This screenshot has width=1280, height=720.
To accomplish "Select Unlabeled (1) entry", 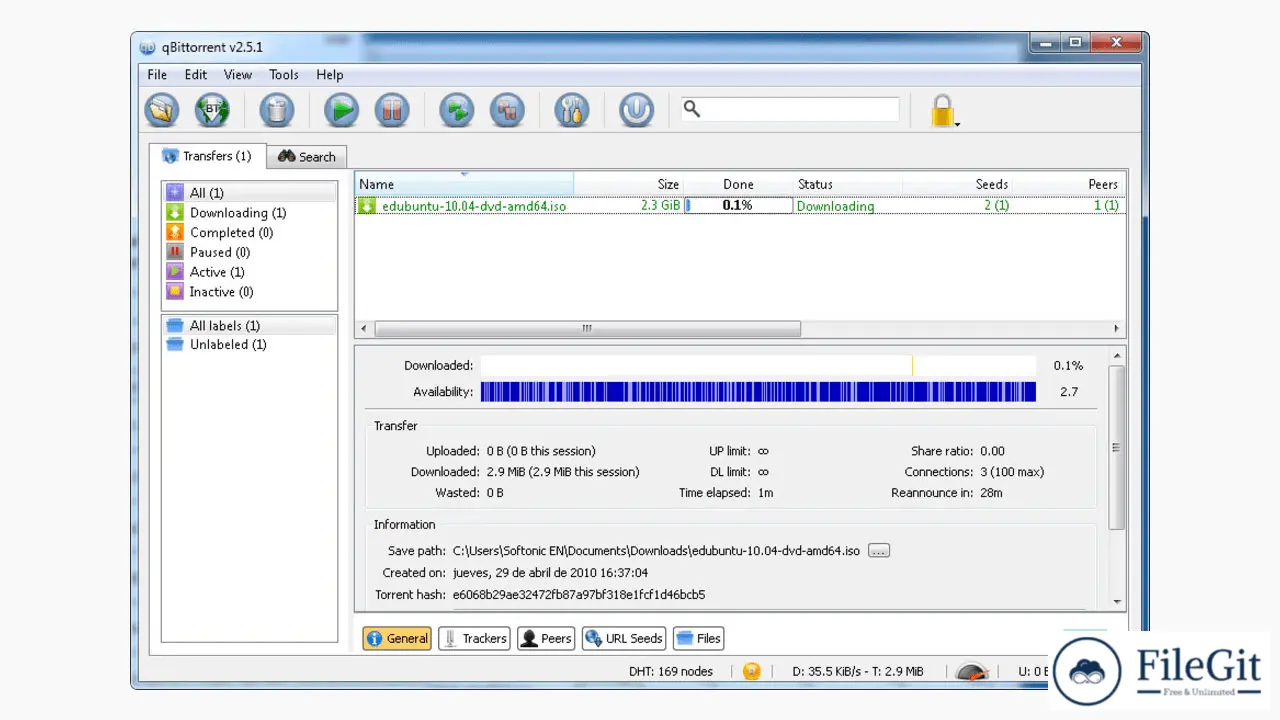I will [x=250, y=345].
